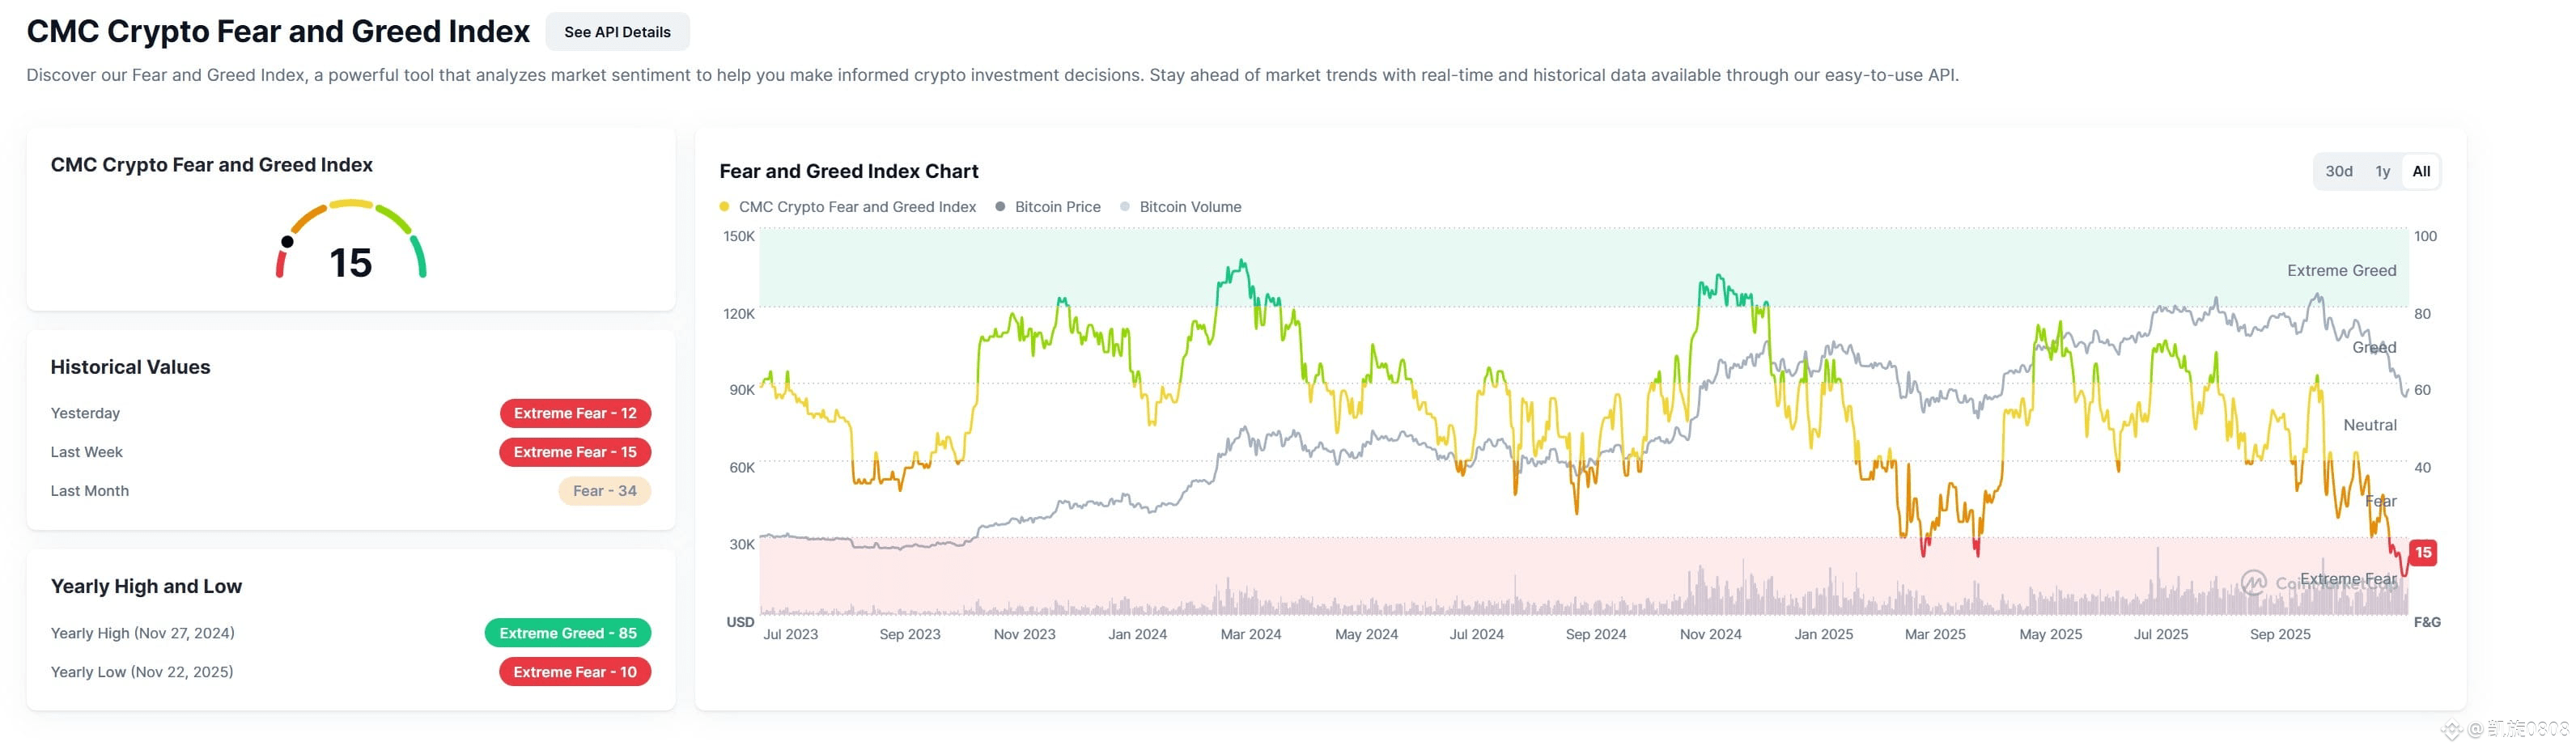
Task: Click the Fear - 34 Last Month badge
Action: (605, 490)
